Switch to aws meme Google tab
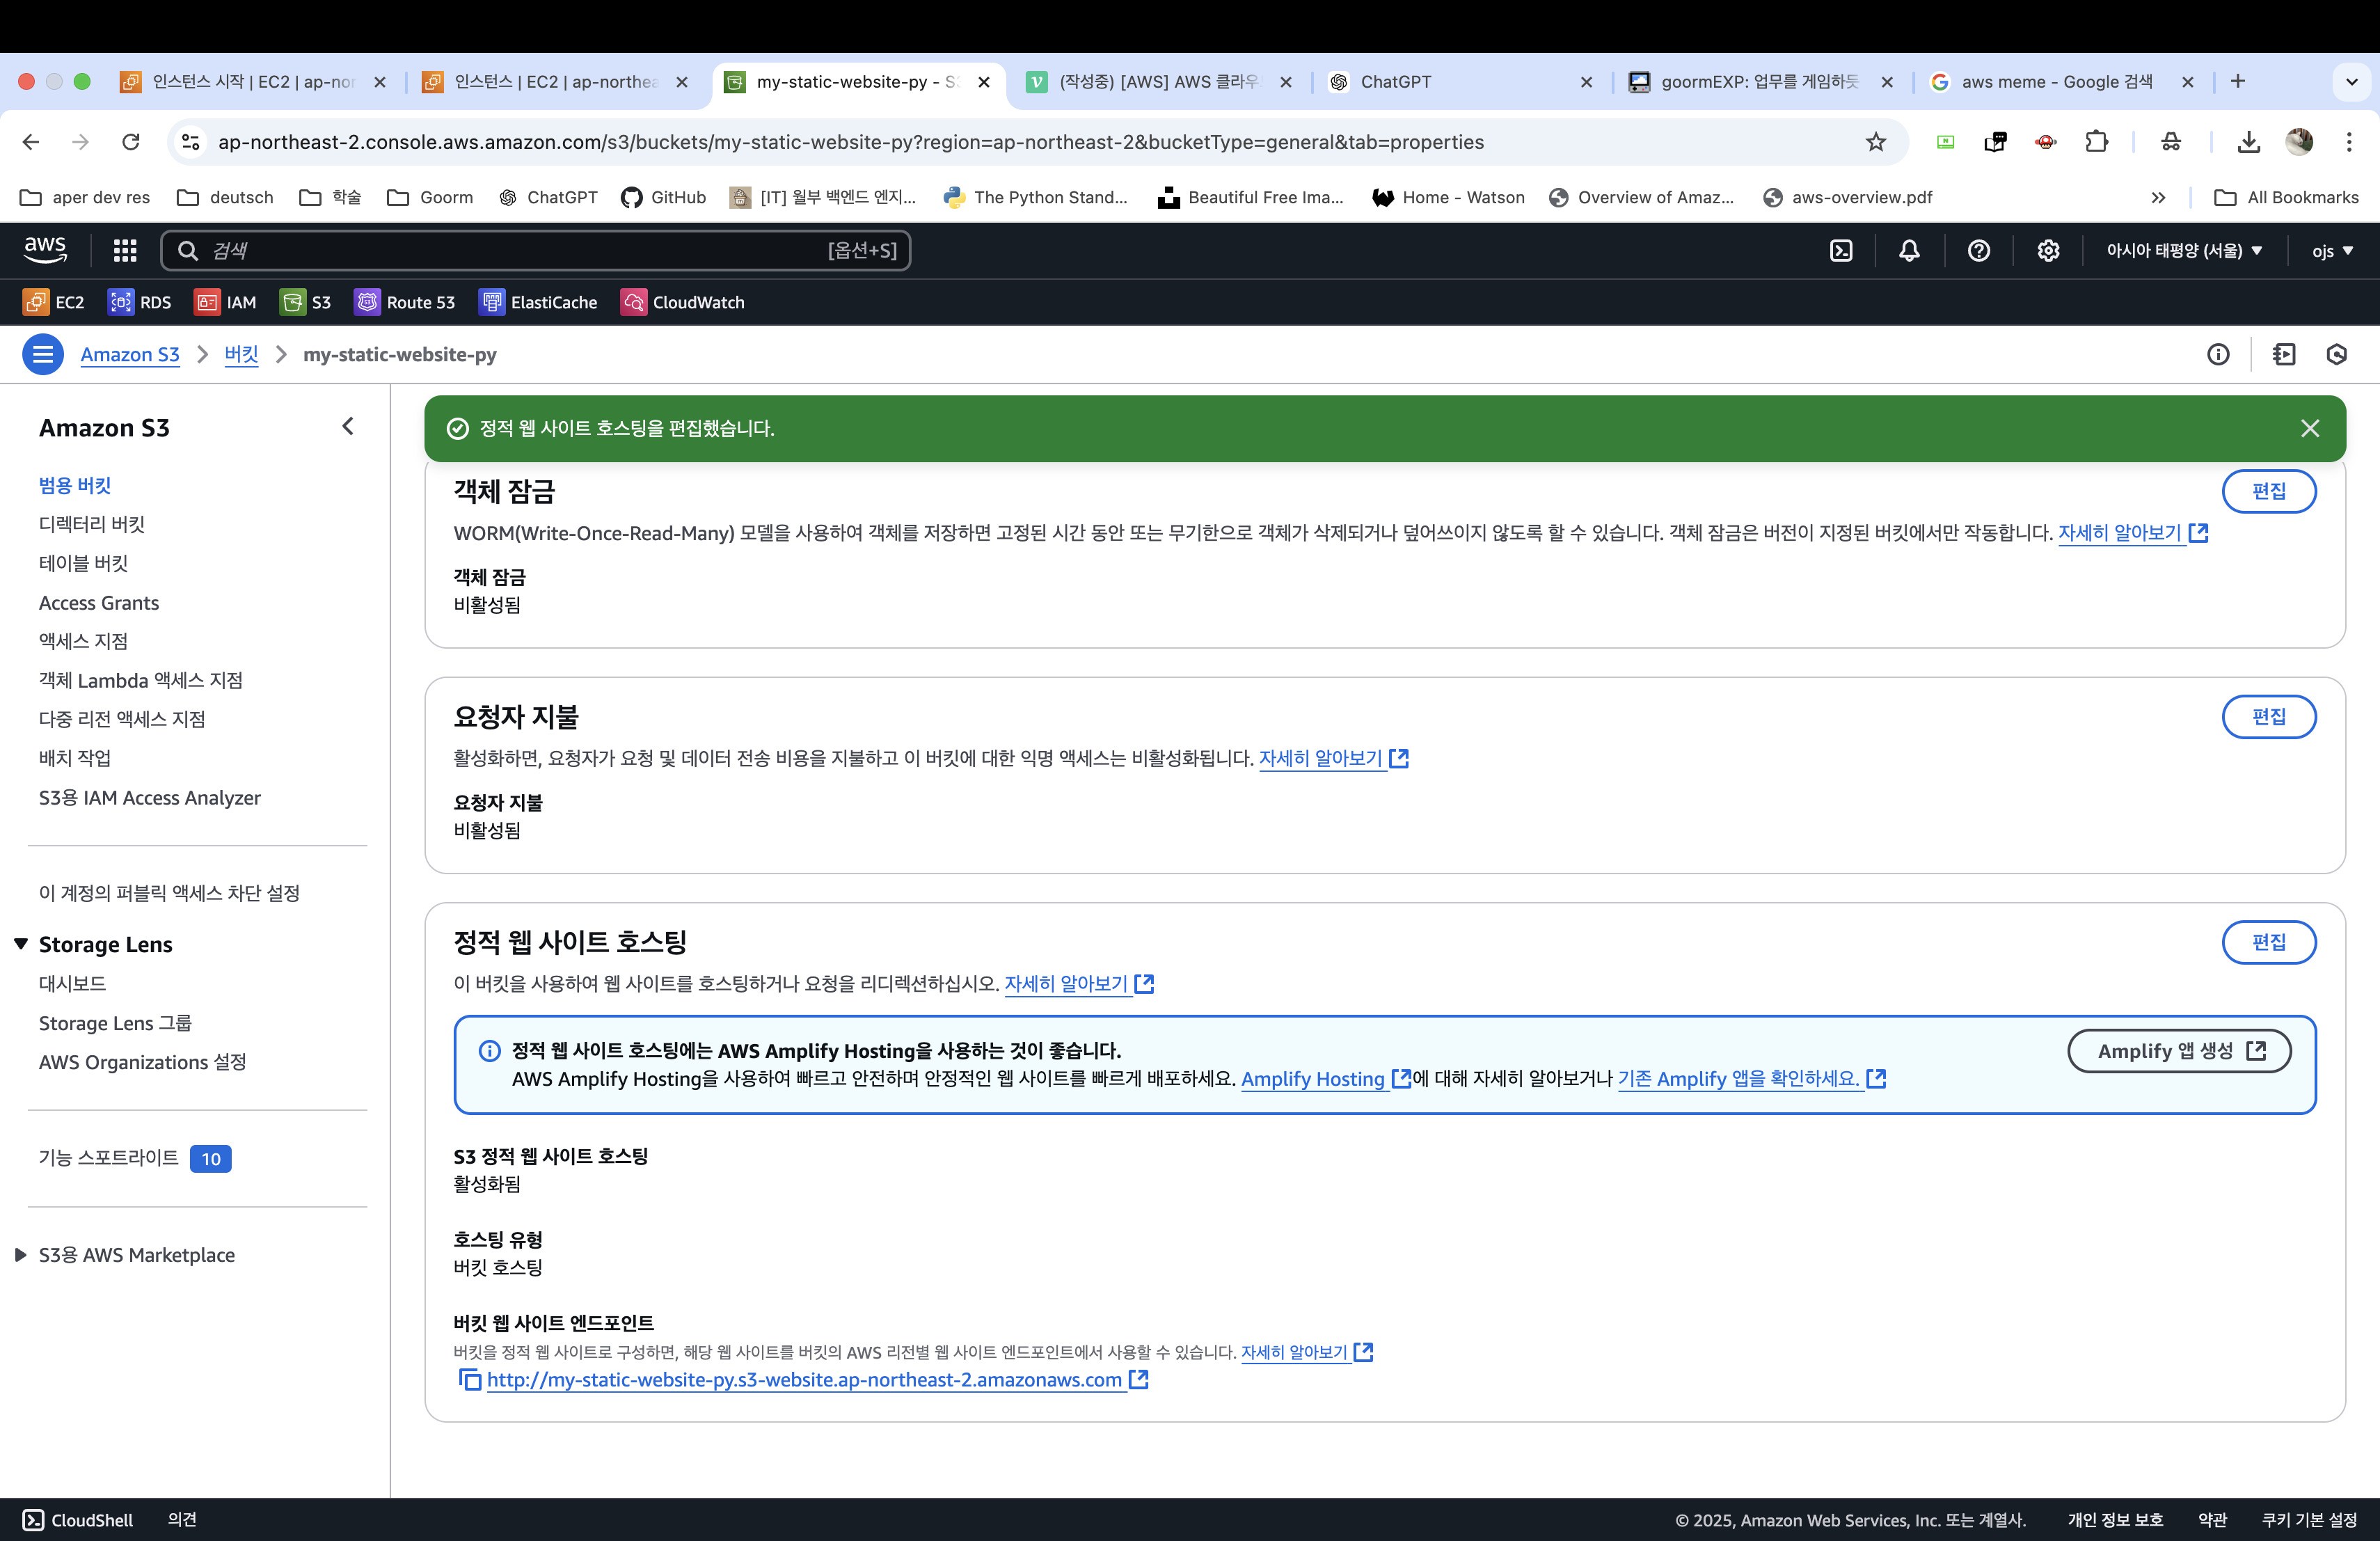The width and height of the screenshot is (2380, 1541). (2061, 82)
